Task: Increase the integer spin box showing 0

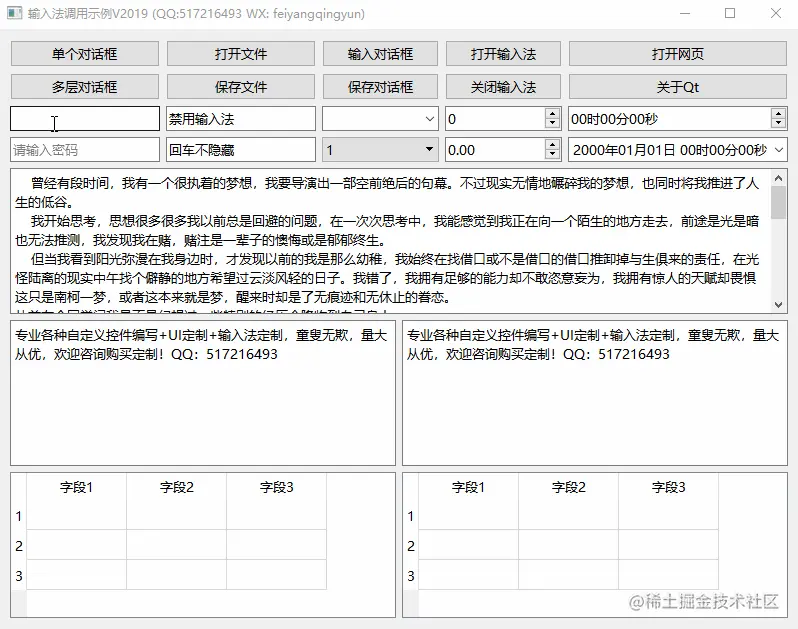Action: click(x=553, y=113)
